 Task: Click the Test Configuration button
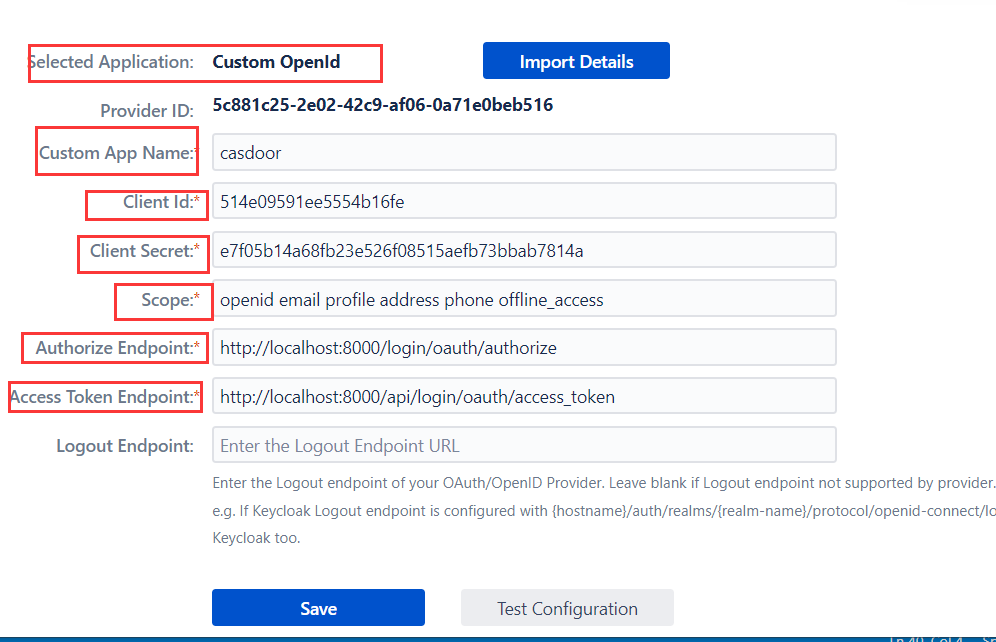pyautogui.click(x=567, y=607)
